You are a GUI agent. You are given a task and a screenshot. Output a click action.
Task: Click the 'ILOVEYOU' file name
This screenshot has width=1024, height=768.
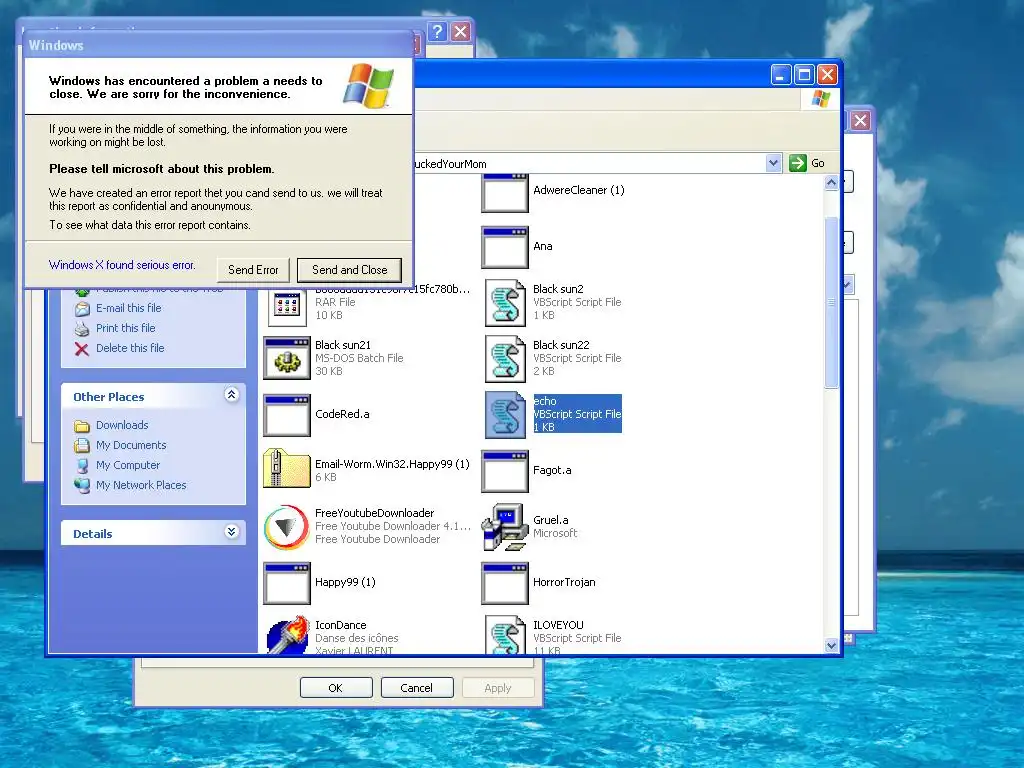pyautogui.click(x=558, y=625)
